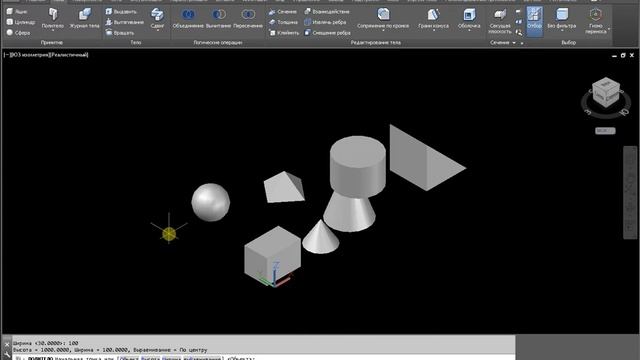Open the ЮЗ изометрия view menu
This screenshot has height=360, width=640.
click(29, 55)
